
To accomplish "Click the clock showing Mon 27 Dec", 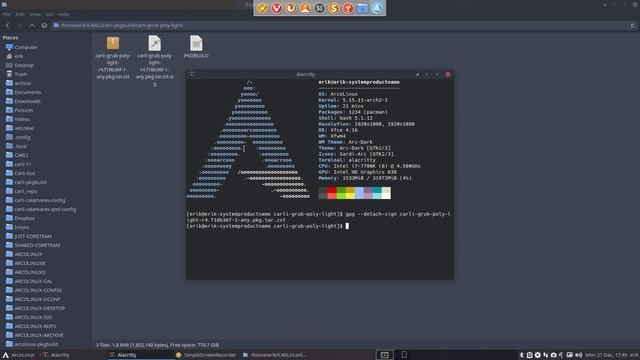I will click(x=606, y=355).
